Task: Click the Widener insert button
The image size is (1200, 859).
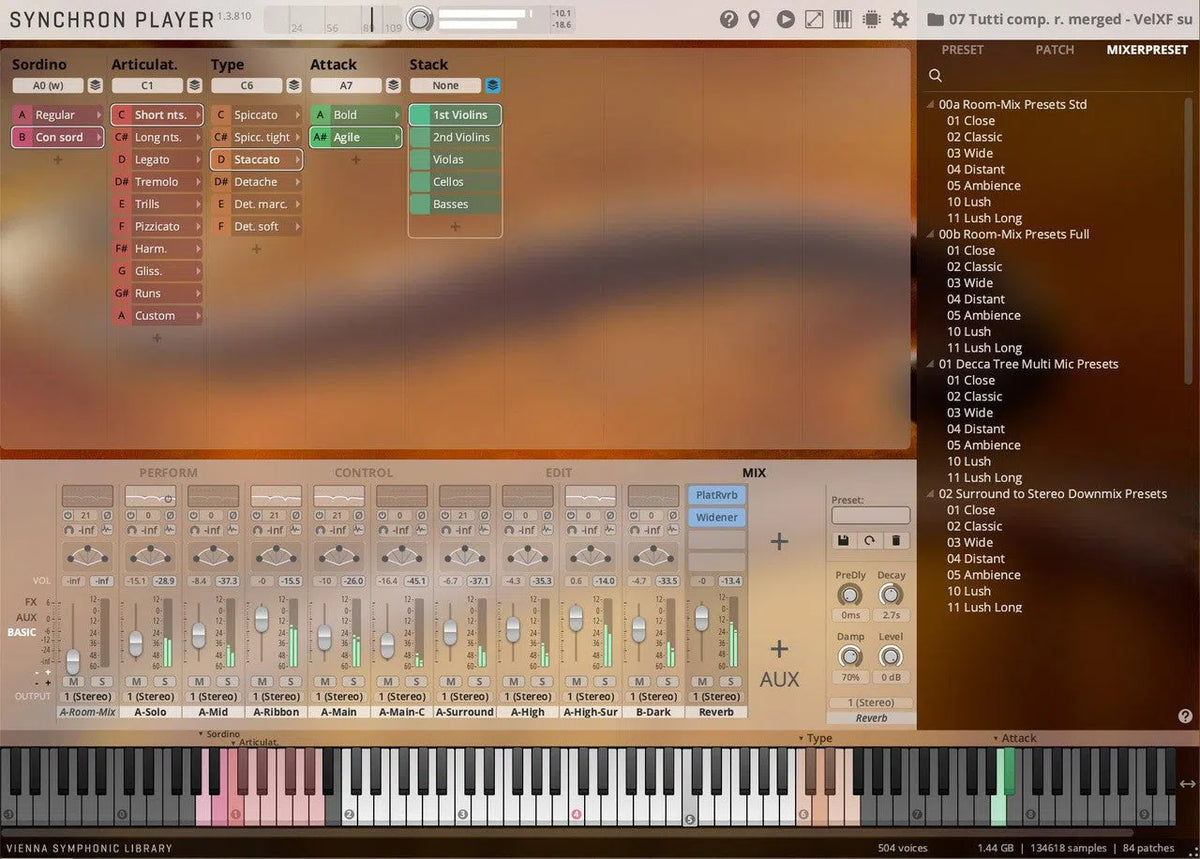Action: [716, 517]
